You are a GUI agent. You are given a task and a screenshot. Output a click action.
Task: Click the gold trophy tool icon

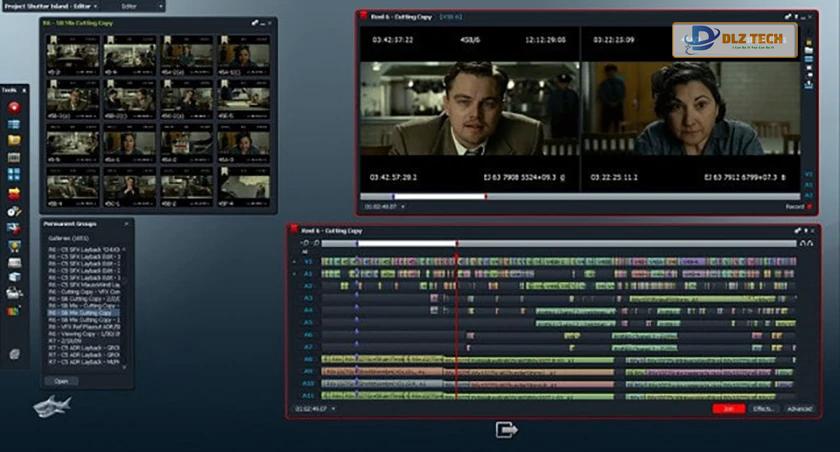tap(14, 246)
